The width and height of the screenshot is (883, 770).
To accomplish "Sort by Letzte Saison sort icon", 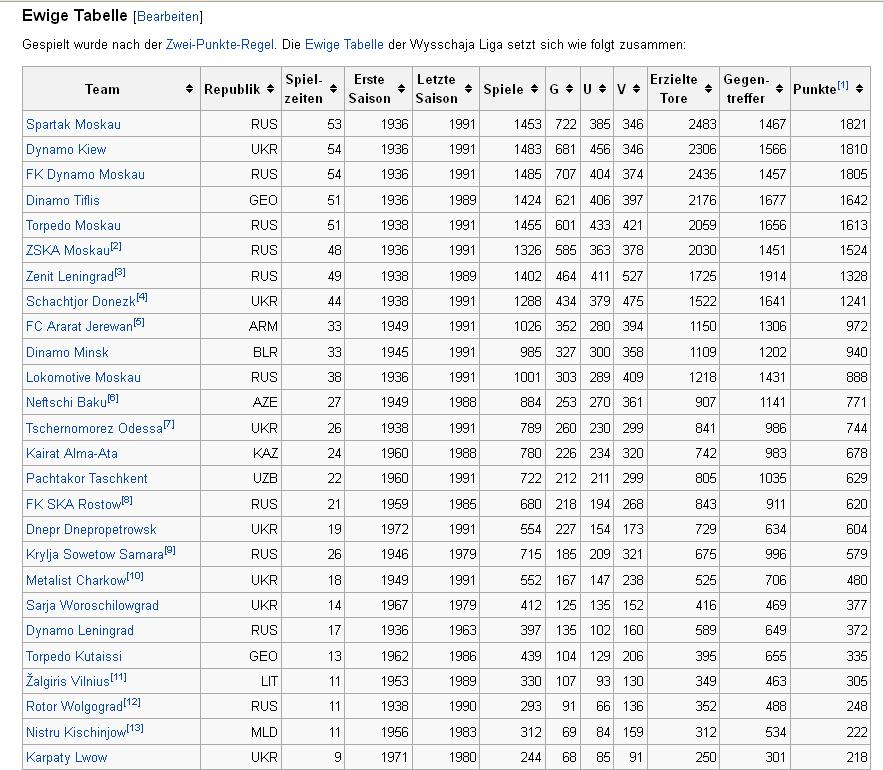I will 469,89.
